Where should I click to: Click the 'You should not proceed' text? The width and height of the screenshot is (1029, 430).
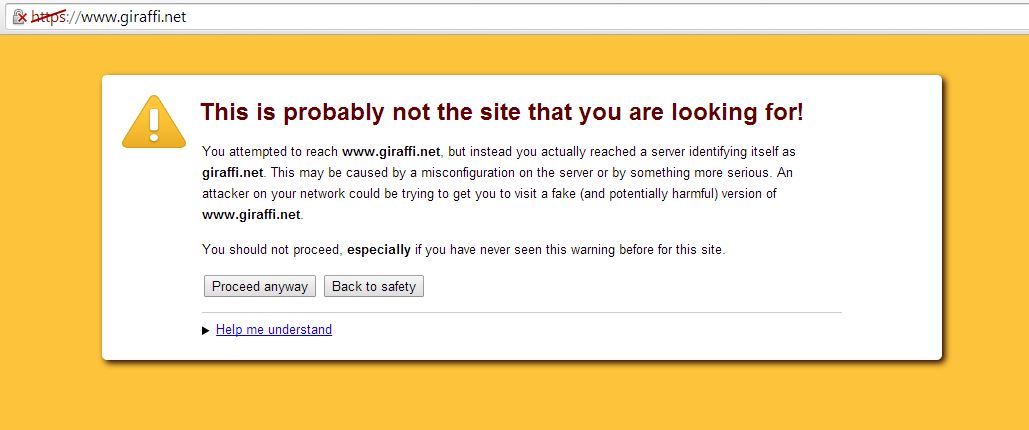(272, 249)
